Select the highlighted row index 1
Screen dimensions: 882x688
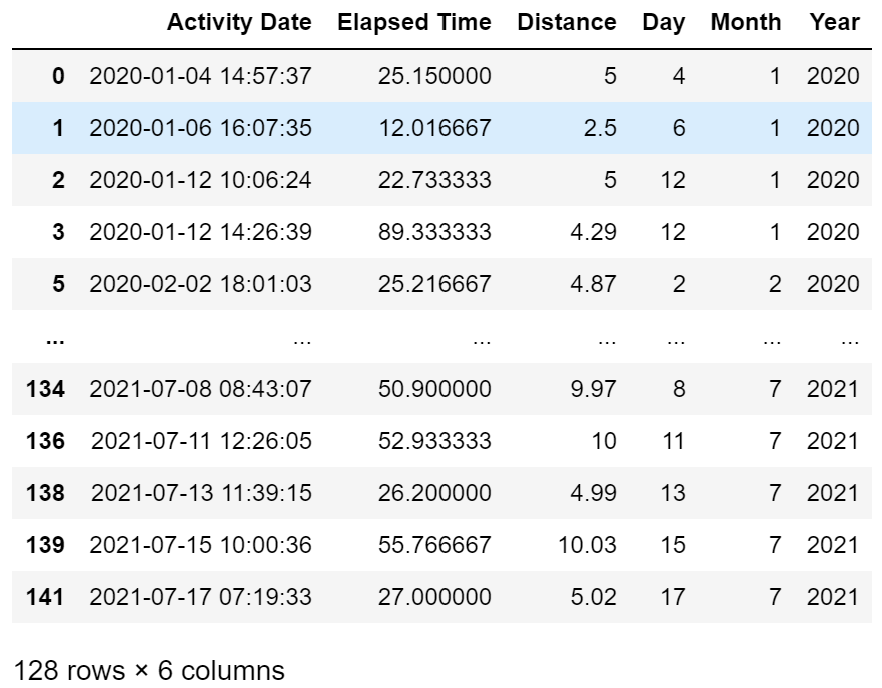pos(58,128)
